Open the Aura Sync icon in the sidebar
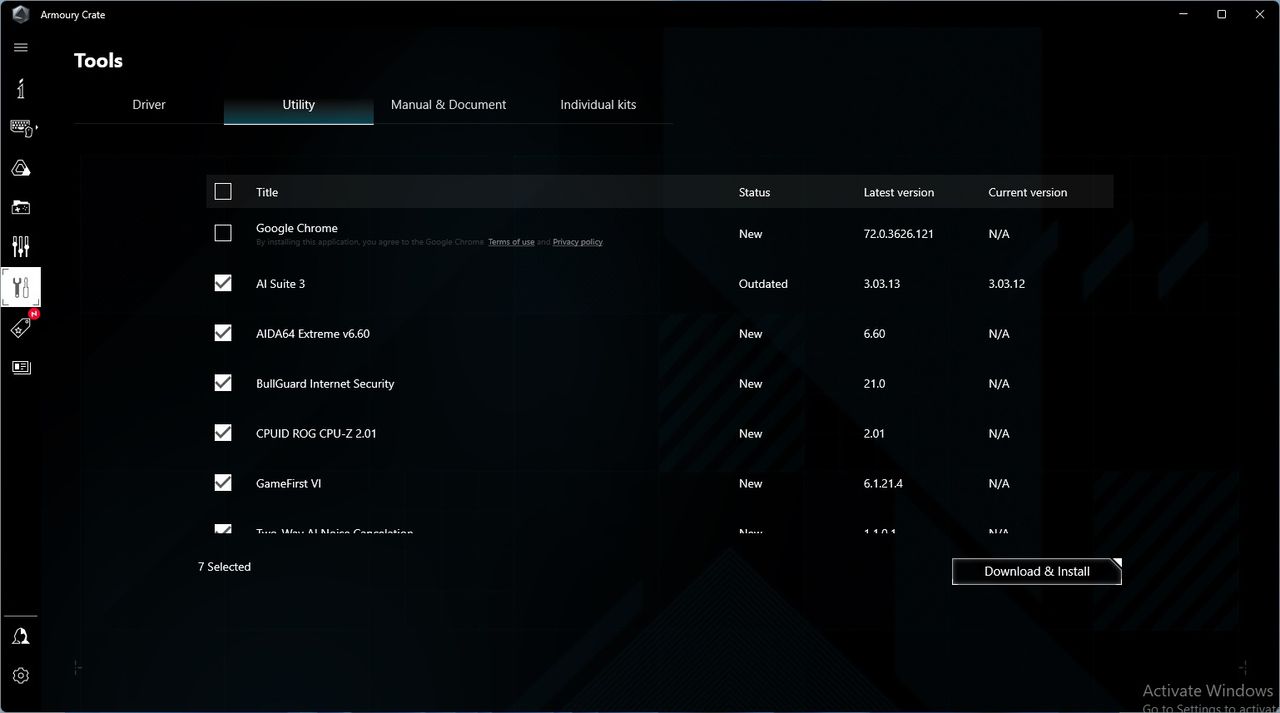Screen dimensions: 1280x713 click(21, 168)
